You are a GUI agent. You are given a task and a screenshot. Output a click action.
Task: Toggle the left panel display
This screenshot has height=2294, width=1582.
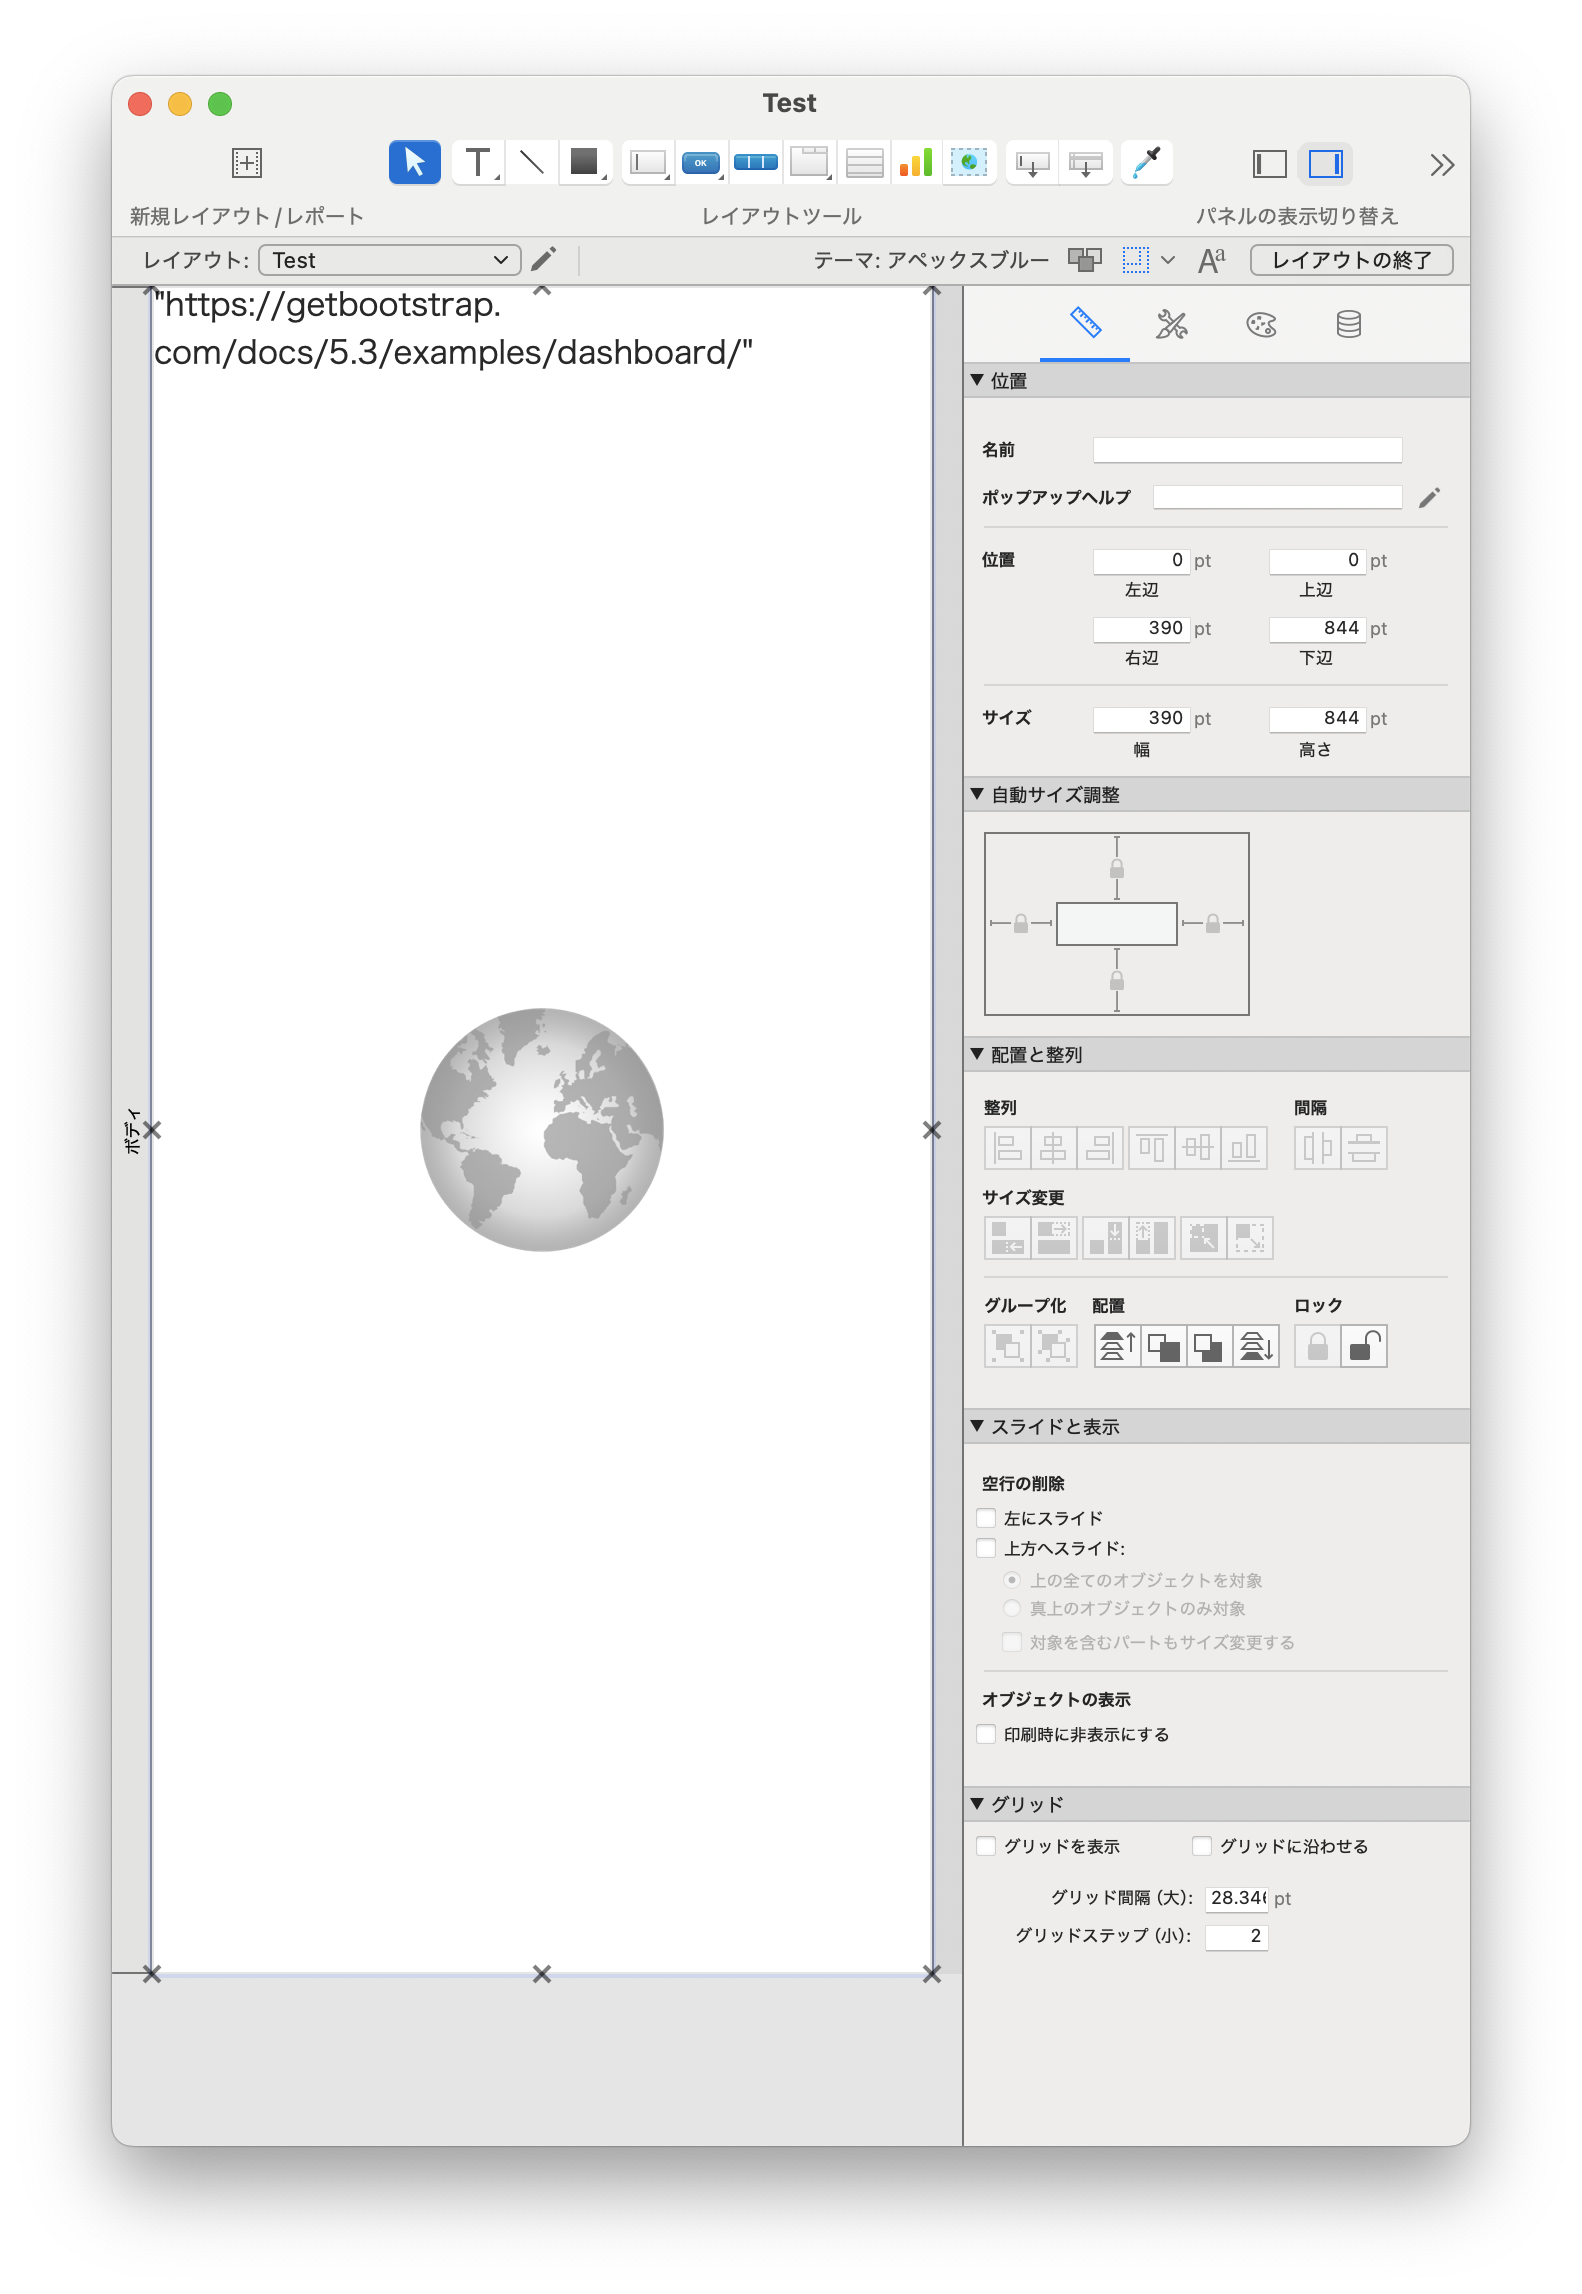pyautogui.click(x=1269, y=163)
